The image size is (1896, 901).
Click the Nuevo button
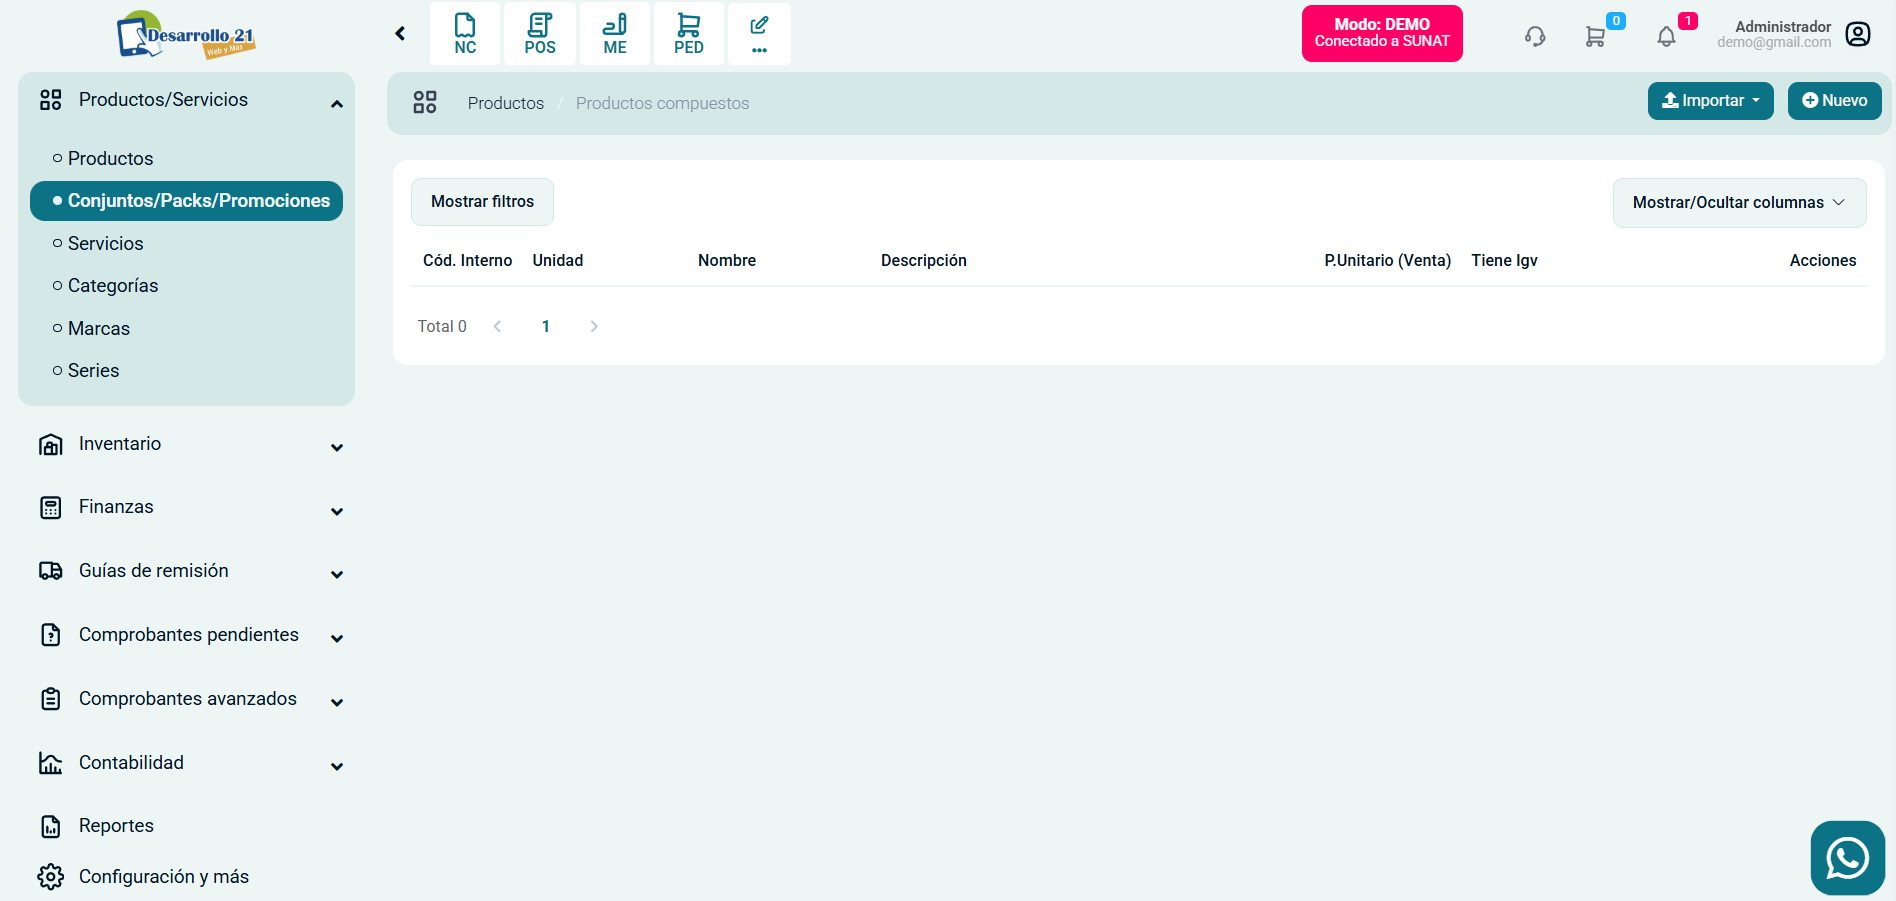click(1834, 101)
